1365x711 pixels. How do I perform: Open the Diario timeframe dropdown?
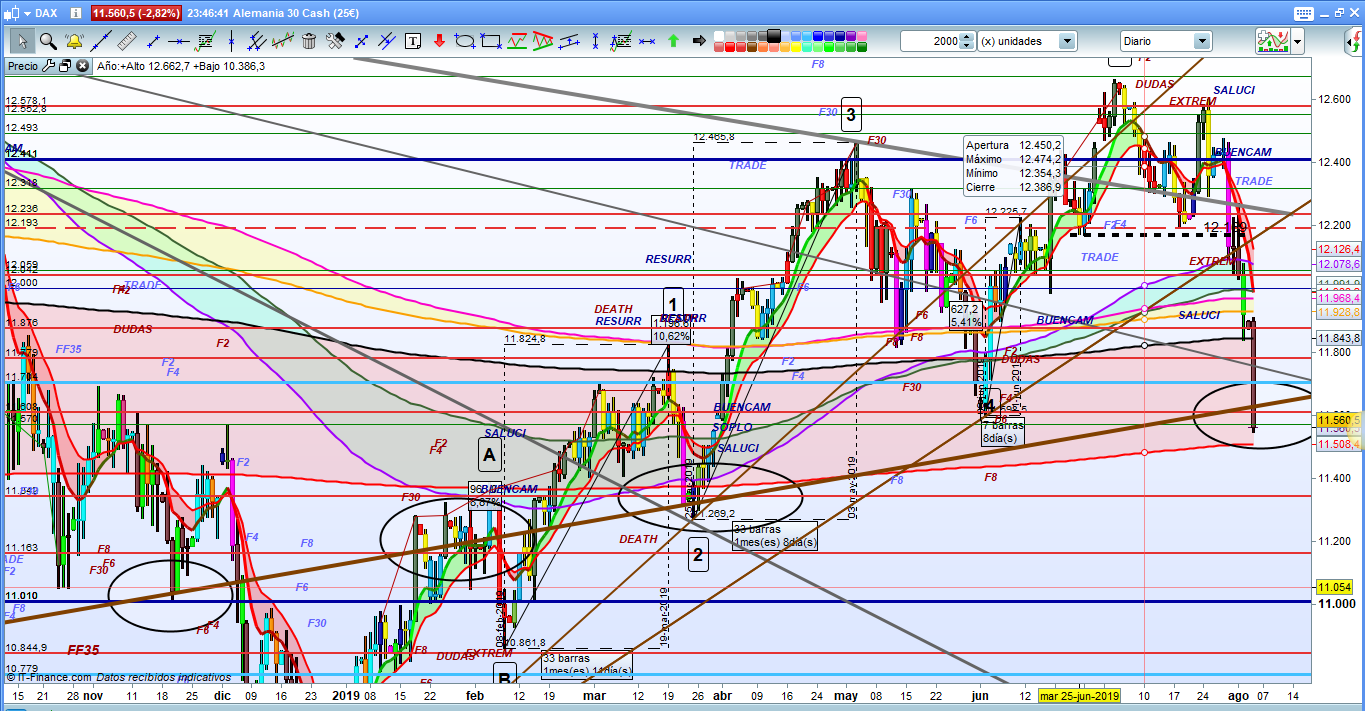point(1203,41)
